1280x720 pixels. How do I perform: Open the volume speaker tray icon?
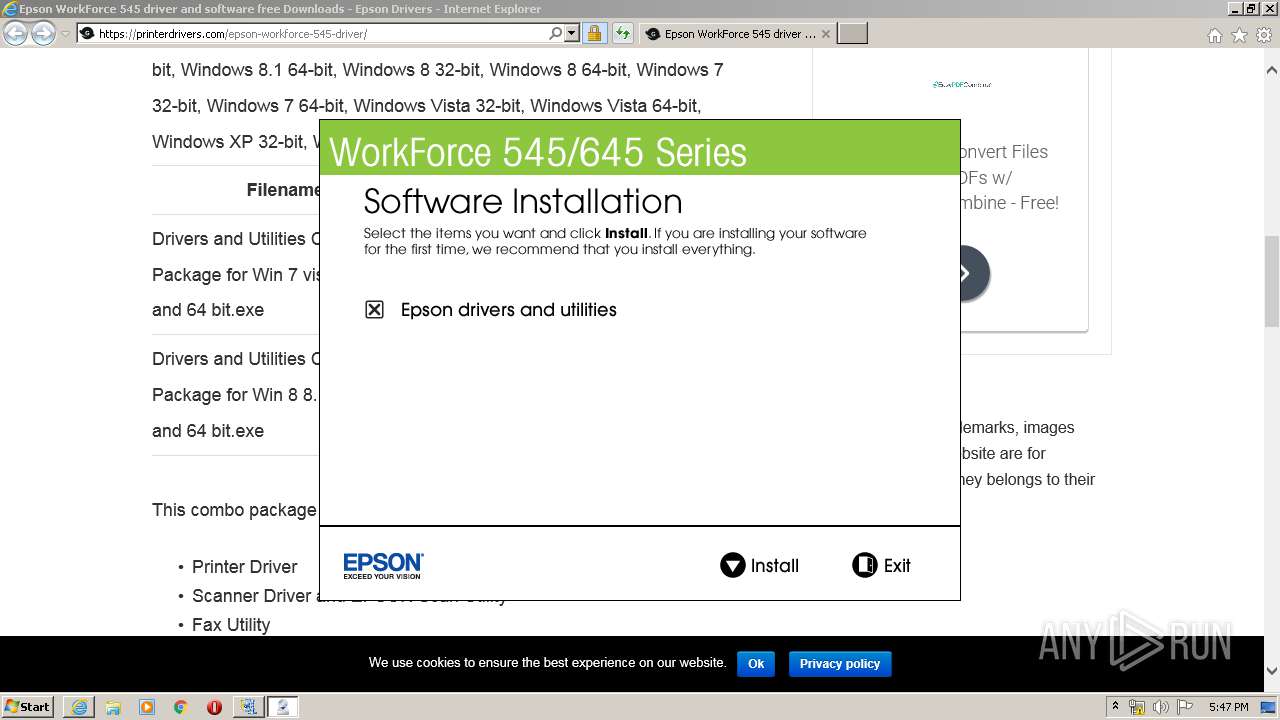[x=1161, y=707]
